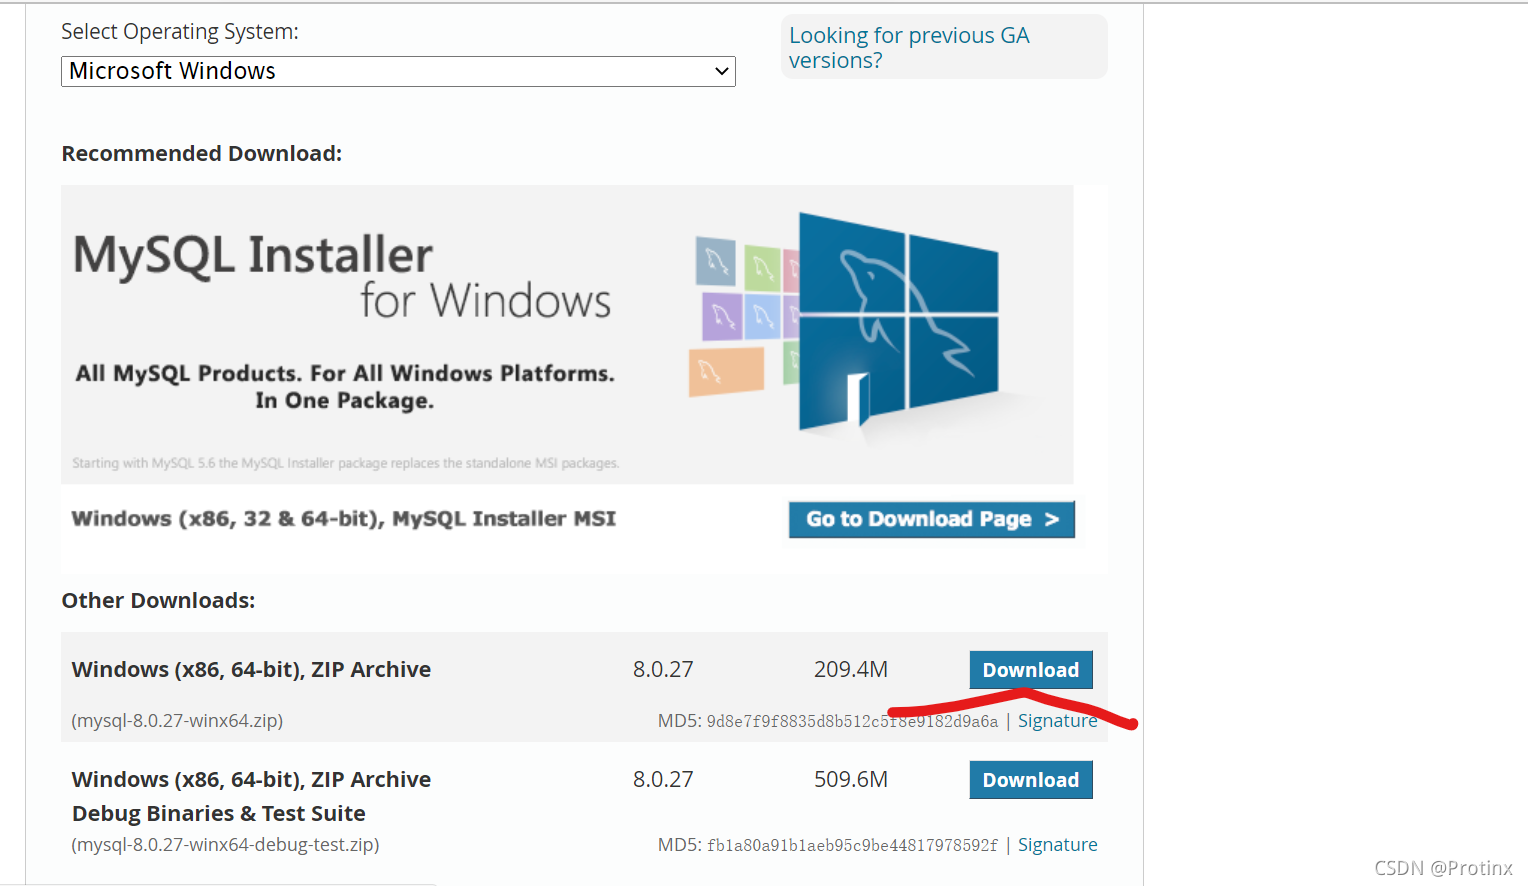Click 'All MySQL Products. For All Windows Platforms.' text
This screenshot has height=886, width=1528.
click(345, 374)
